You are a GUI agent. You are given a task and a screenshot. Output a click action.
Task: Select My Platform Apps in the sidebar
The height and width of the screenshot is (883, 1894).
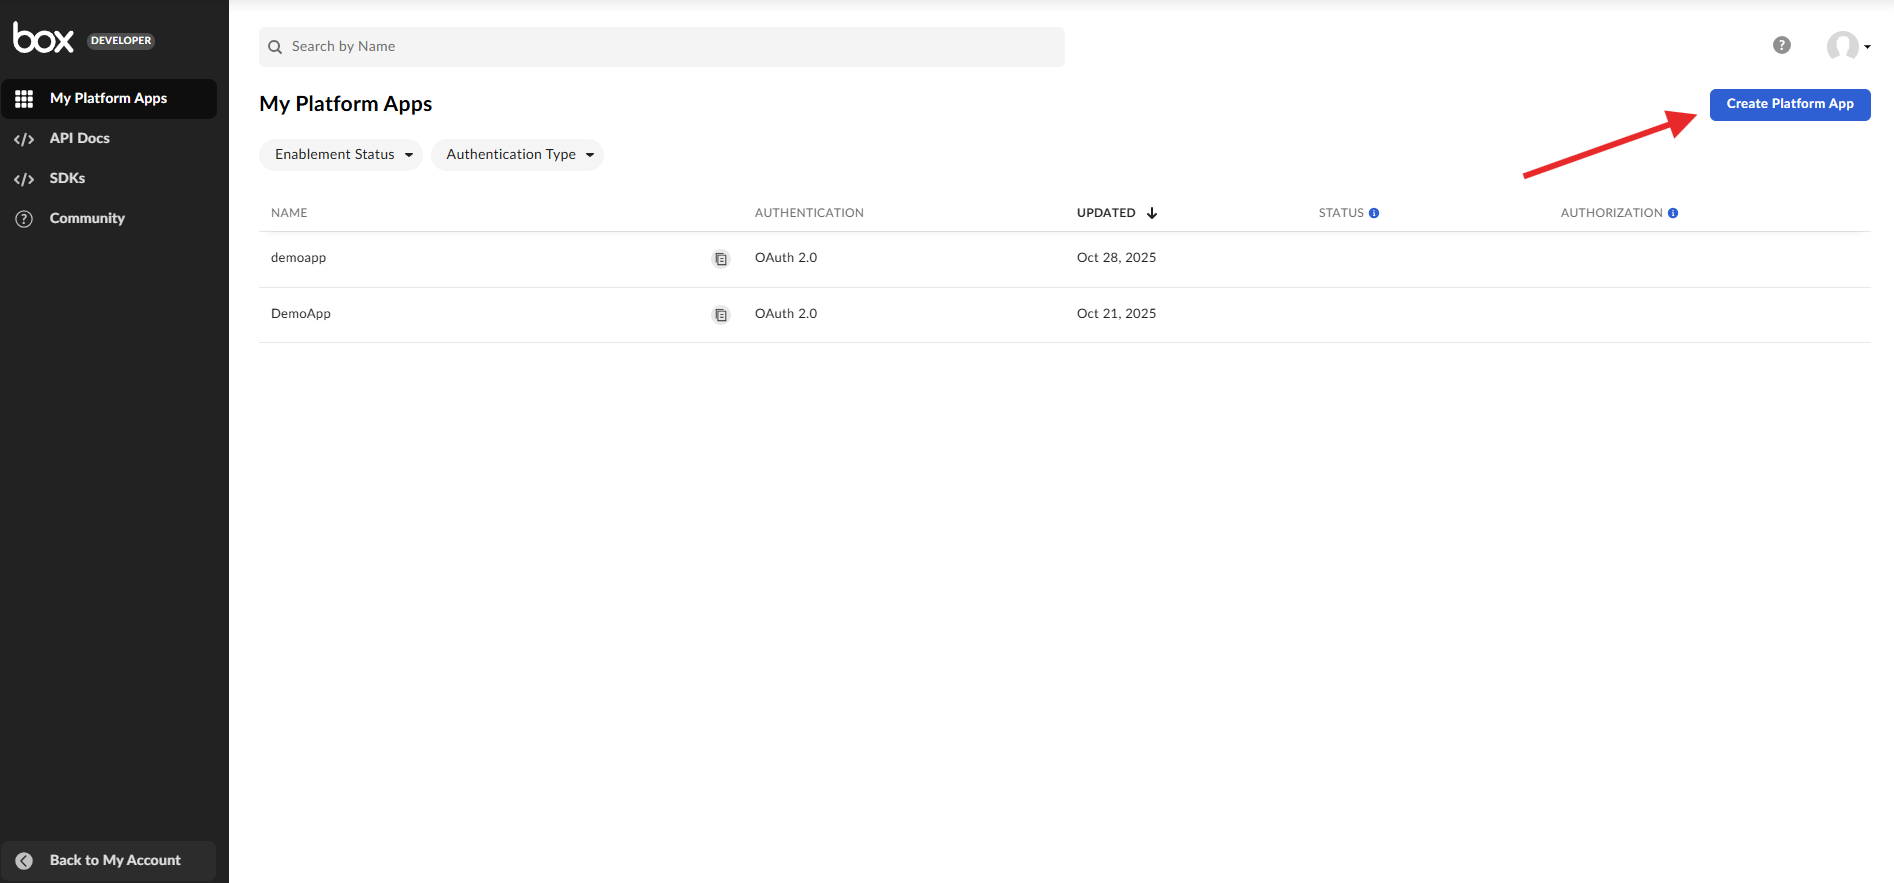point(109,99)
